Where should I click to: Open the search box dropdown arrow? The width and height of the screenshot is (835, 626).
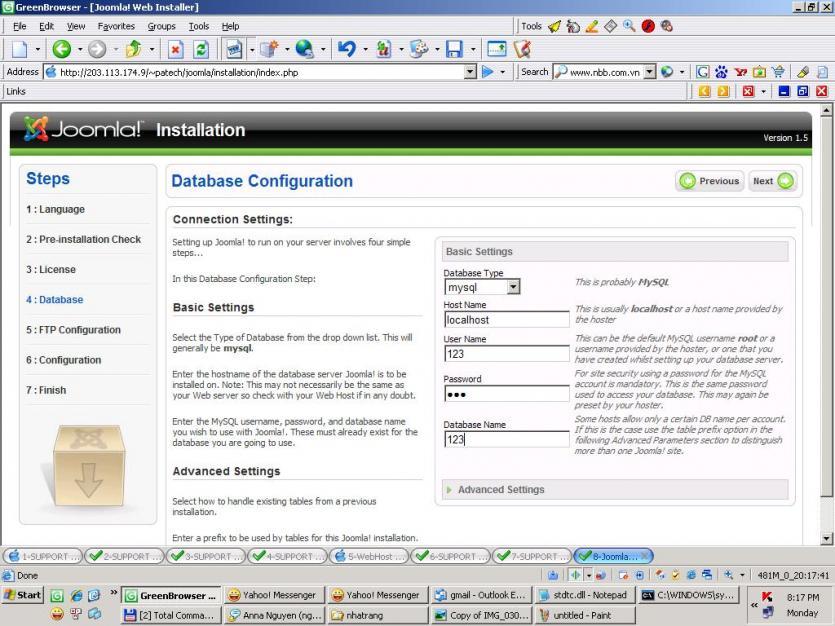pyautogui.click(x=649, y=72)
